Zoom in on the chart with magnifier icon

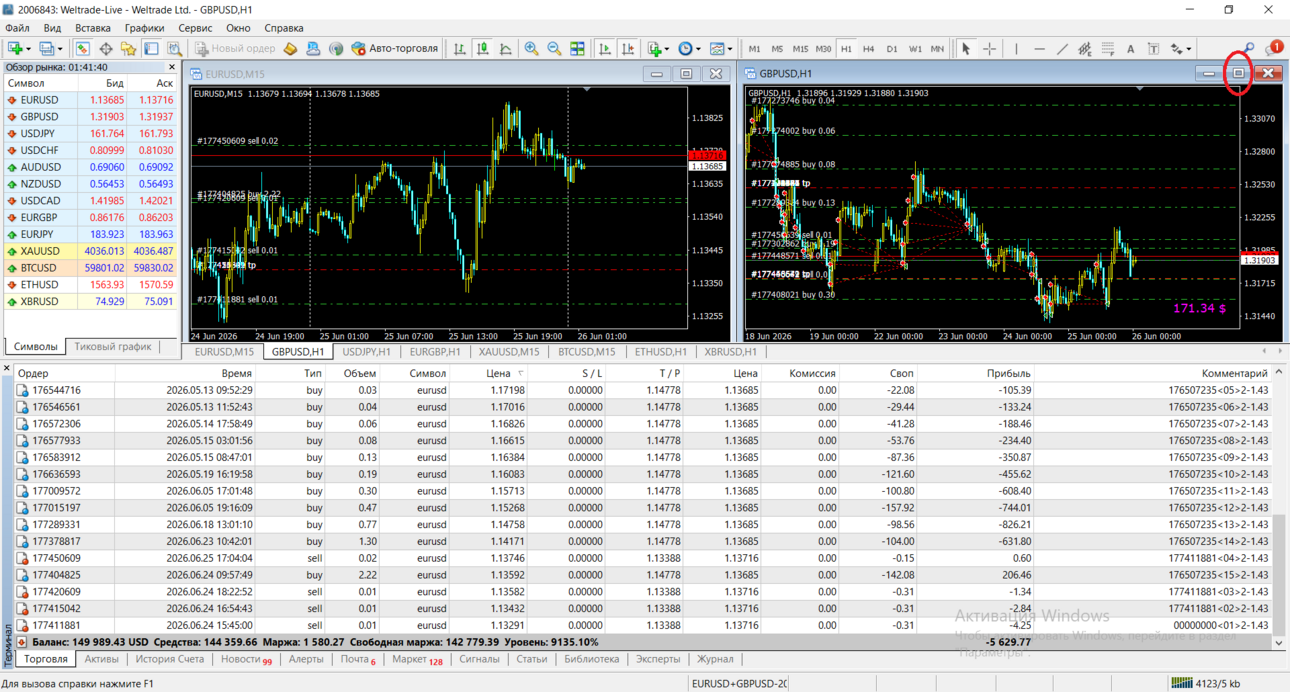(531, 48)
